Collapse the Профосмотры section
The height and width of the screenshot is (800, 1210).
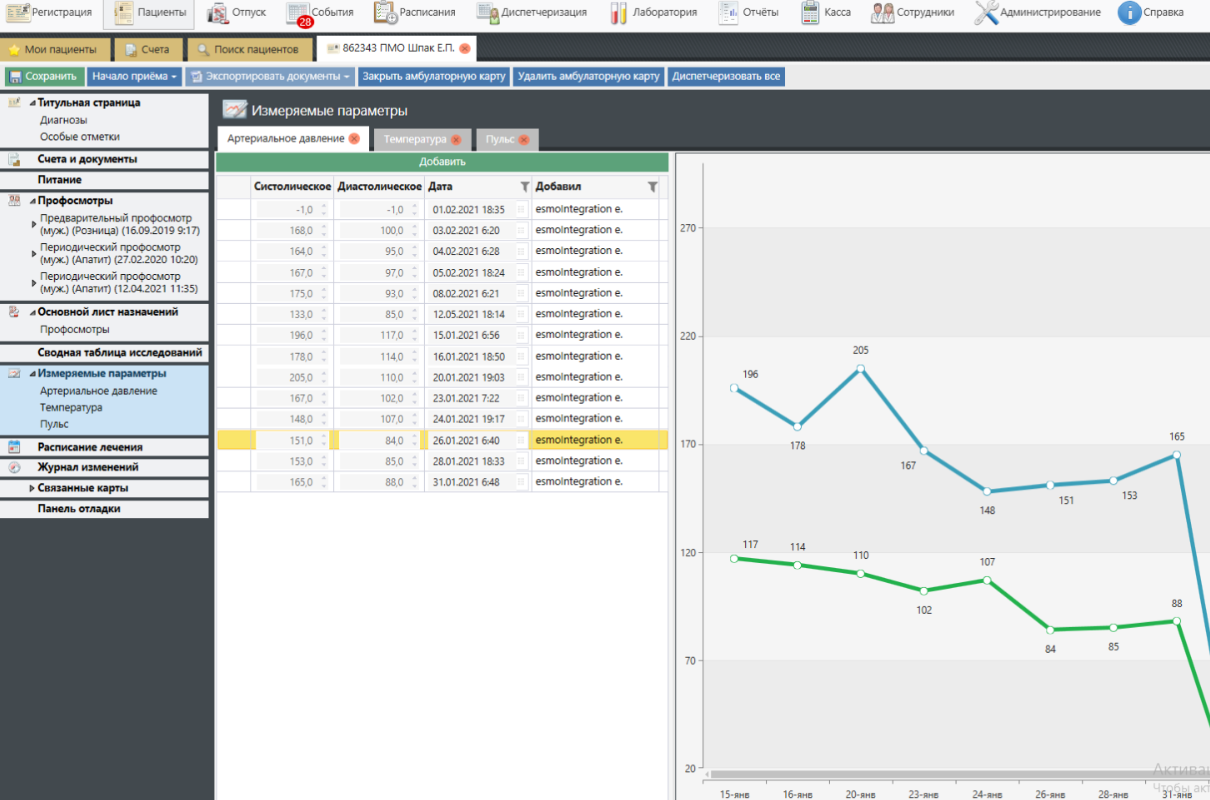[x=32, y=201]
